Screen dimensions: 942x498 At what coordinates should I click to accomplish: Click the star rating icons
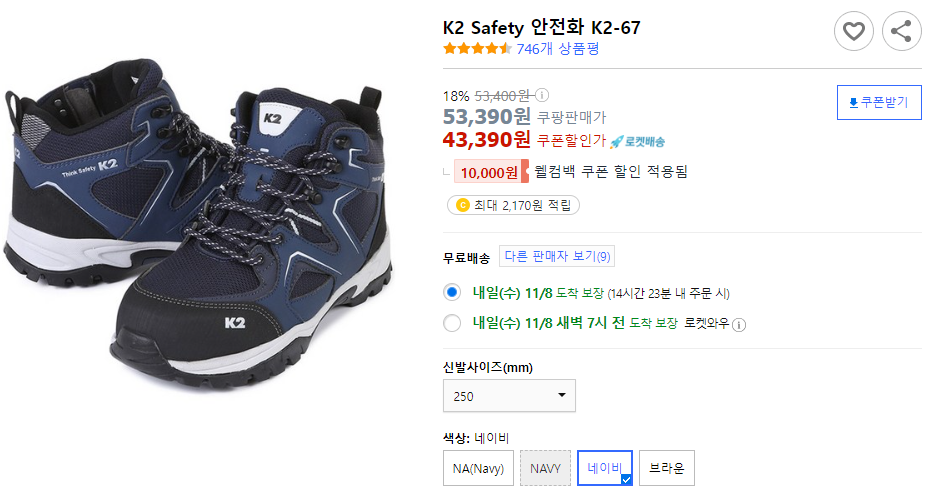(477, 49)
